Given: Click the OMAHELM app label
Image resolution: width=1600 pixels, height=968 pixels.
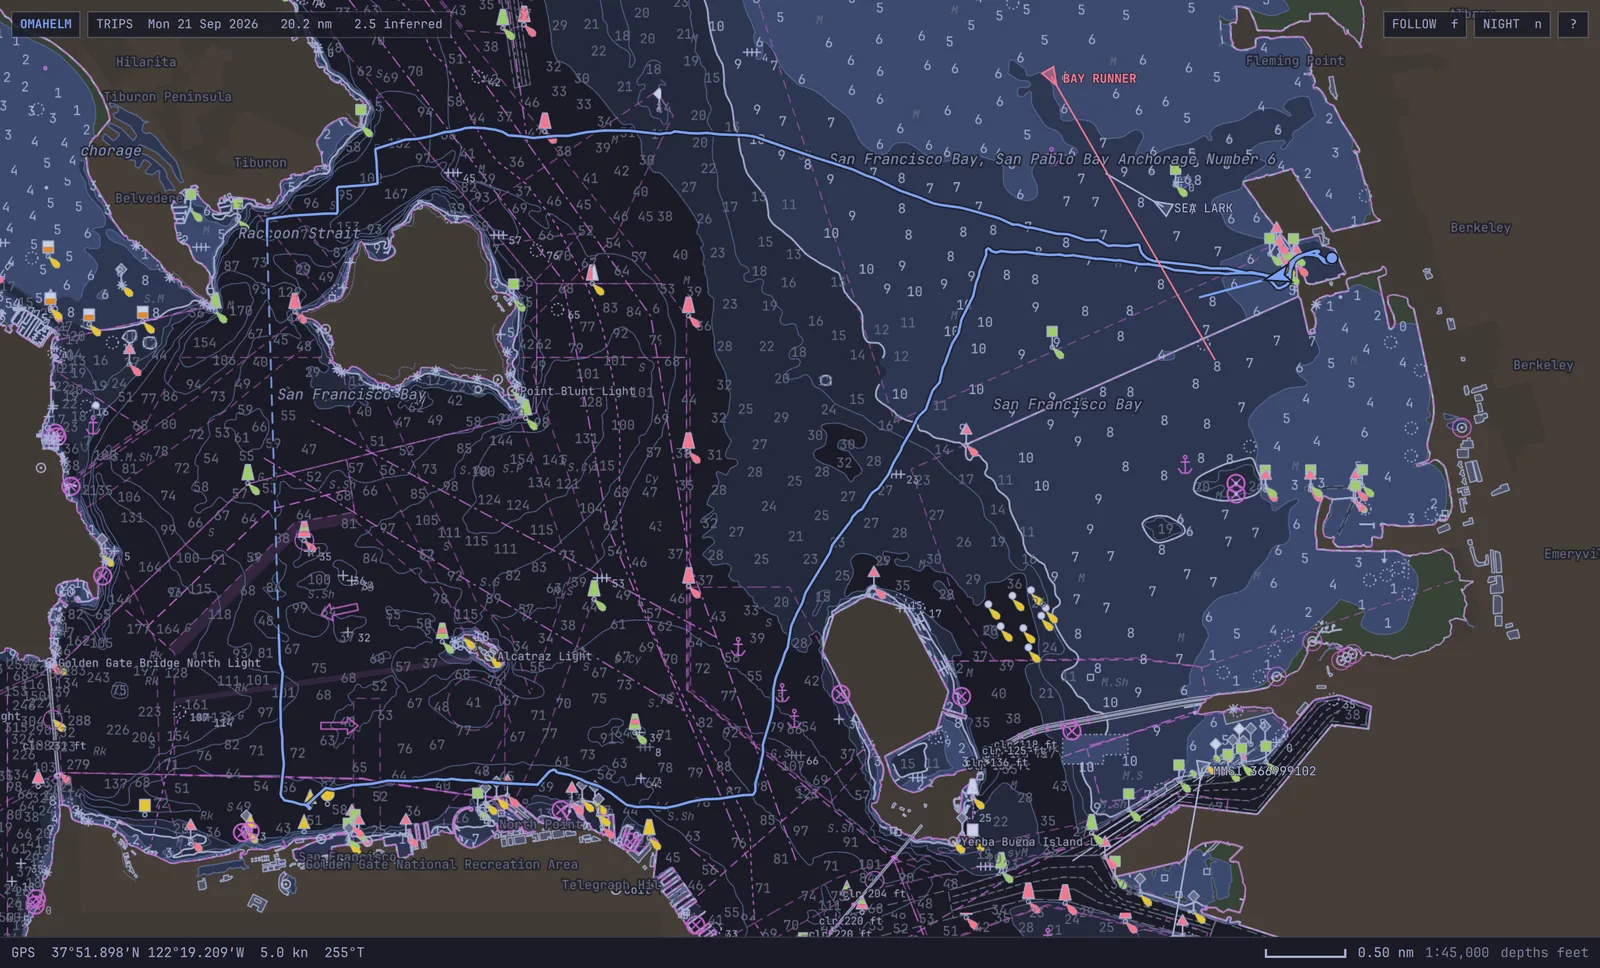Looking at the screenshot, I should point(46,24).
